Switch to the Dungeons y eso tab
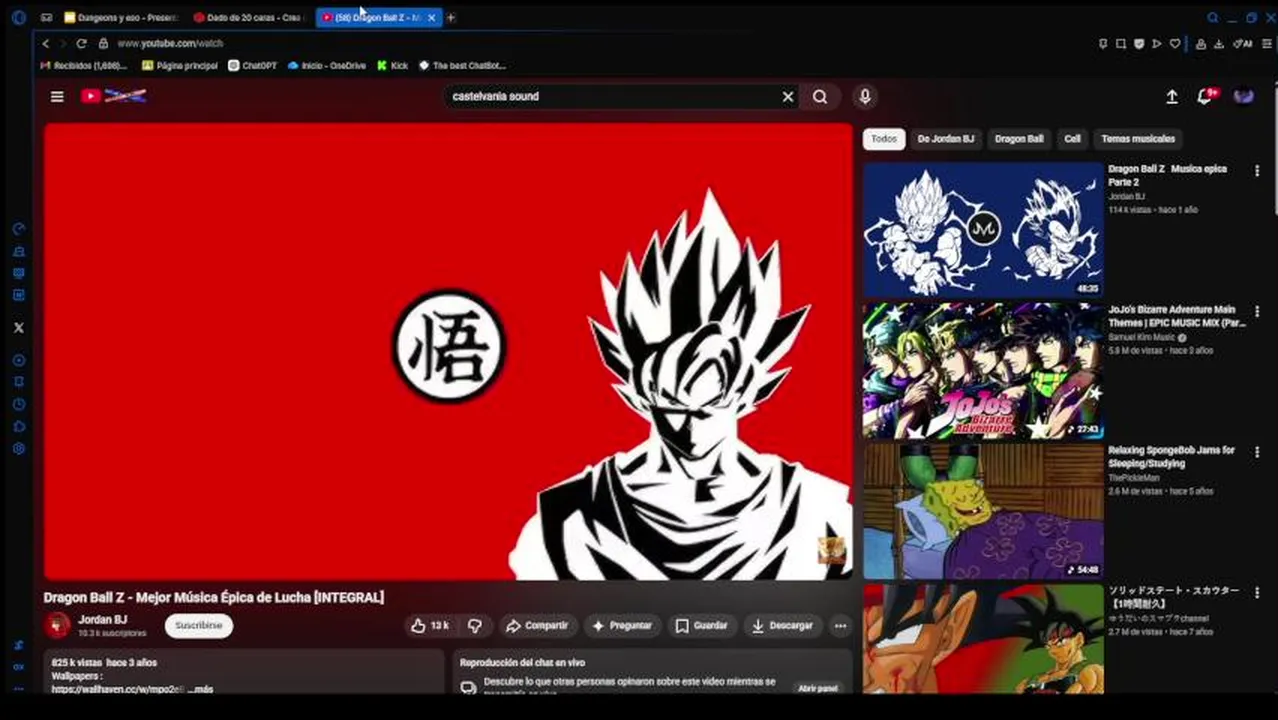The height and width of the screenshot is (720, 1278). (121, 17)
